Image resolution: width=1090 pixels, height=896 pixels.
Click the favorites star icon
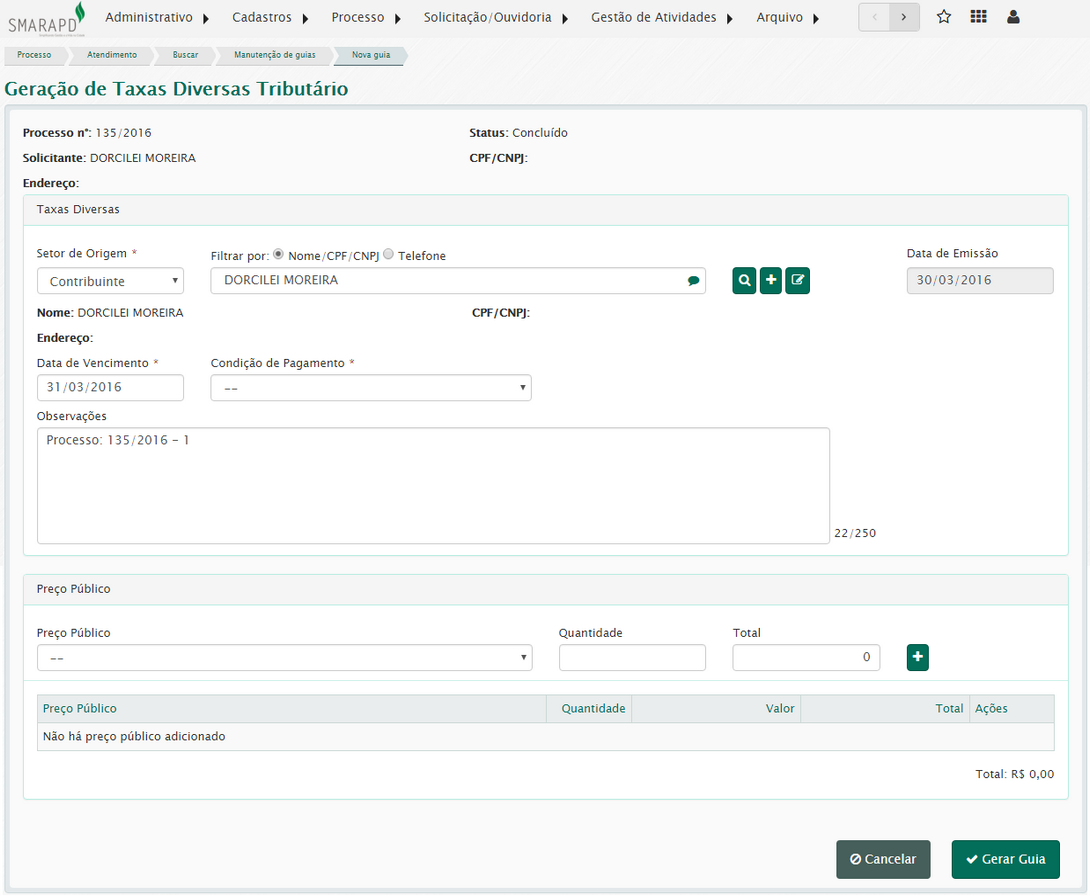[943, 17]
